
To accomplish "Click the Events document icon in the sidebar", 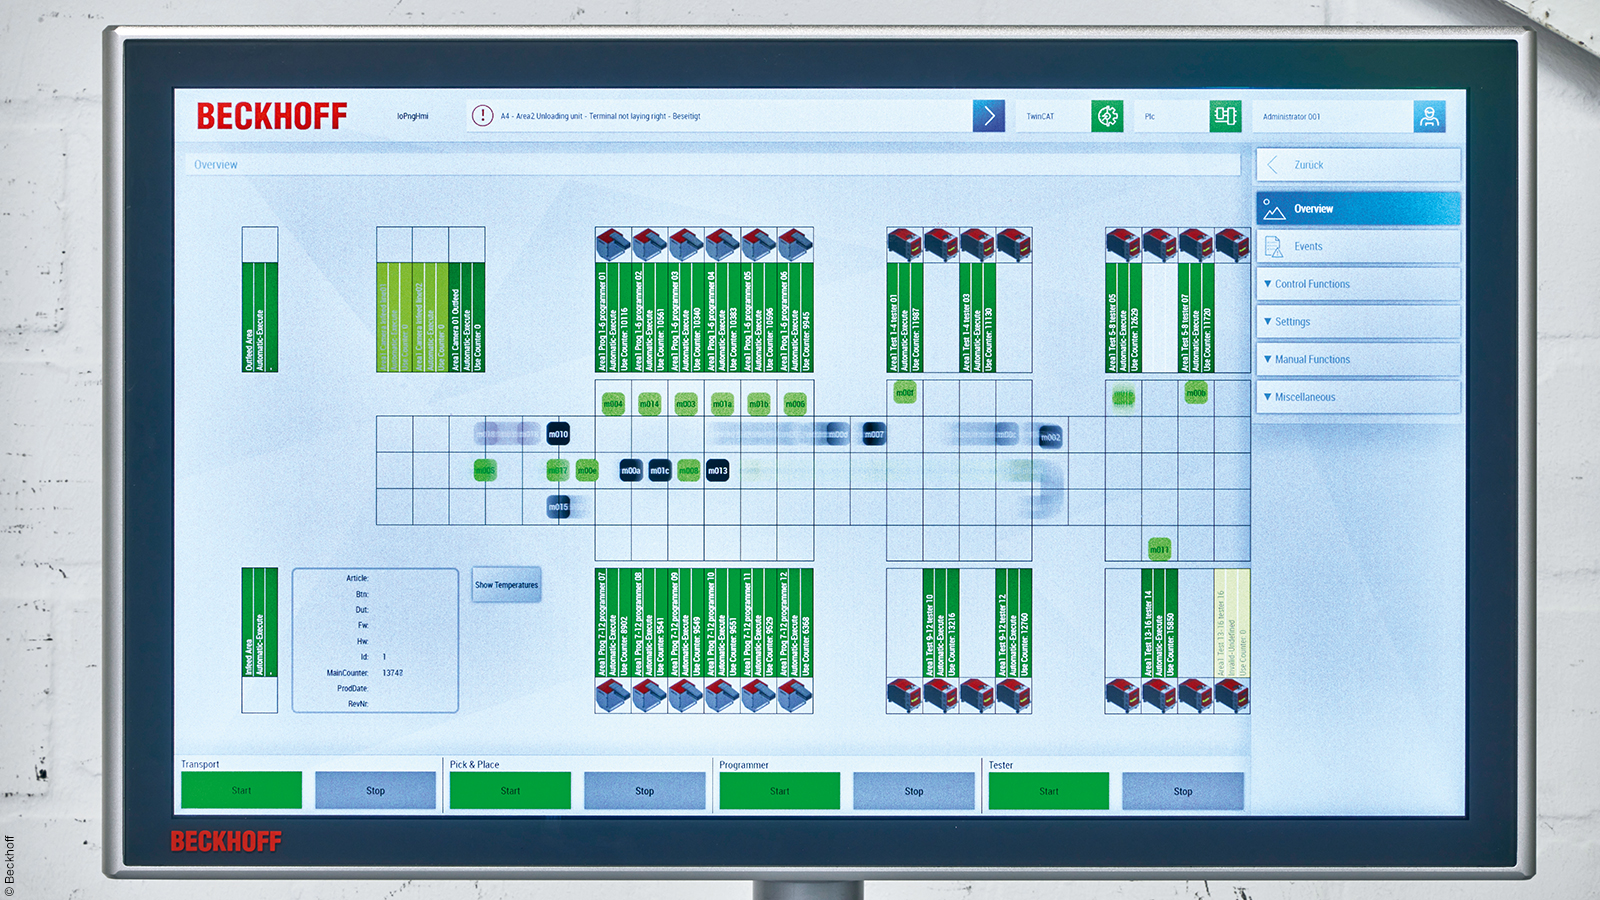I will pyautogui.click(x=1272, y=247).
